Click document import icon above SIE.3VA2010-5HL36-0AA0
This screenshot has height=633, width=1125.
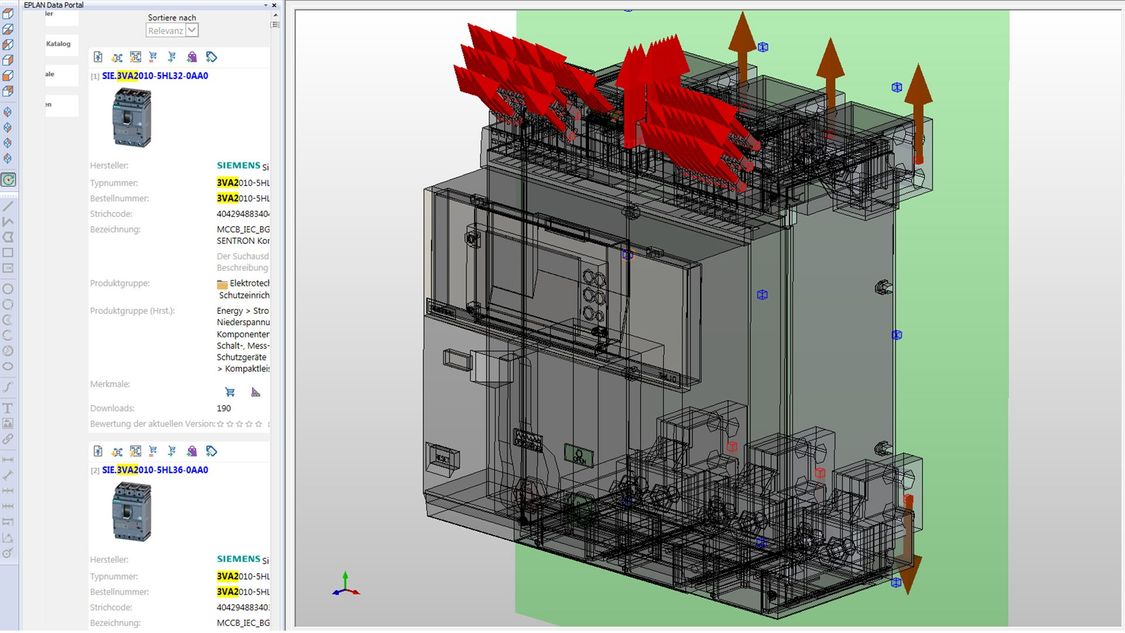tap(98, 451)
